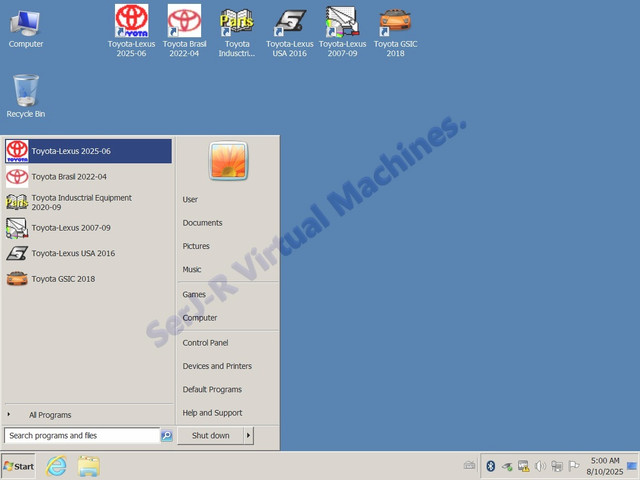Open Toyota Industrial Parts desktop shortcut
The image size is (640, 480).
[x=237, y=31]
